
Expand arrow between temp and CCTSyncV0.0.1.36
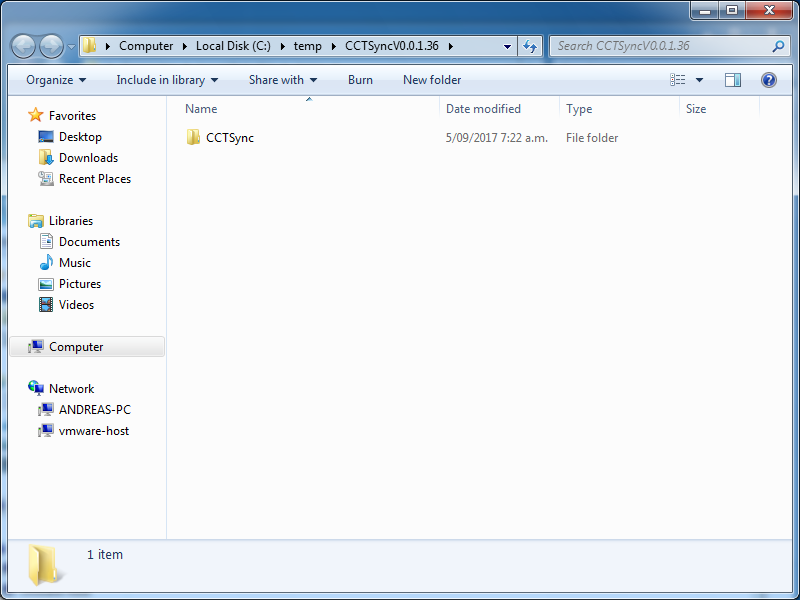(x=334, y=46)
